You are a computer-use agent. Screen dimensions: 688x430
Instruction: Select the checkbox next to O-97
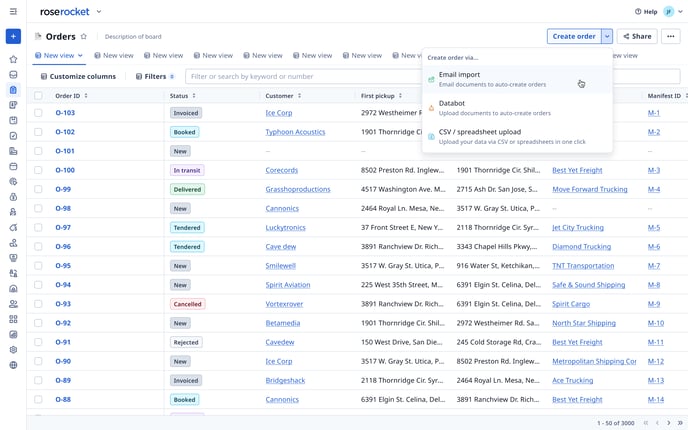pos(38,227)
